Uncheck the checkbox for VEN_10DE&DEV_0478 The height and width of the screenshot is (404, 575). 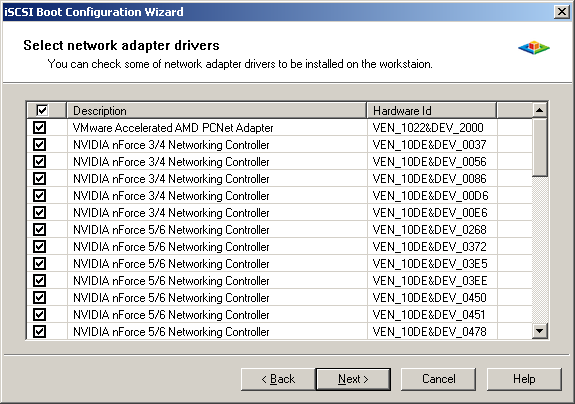coord(40,331)
